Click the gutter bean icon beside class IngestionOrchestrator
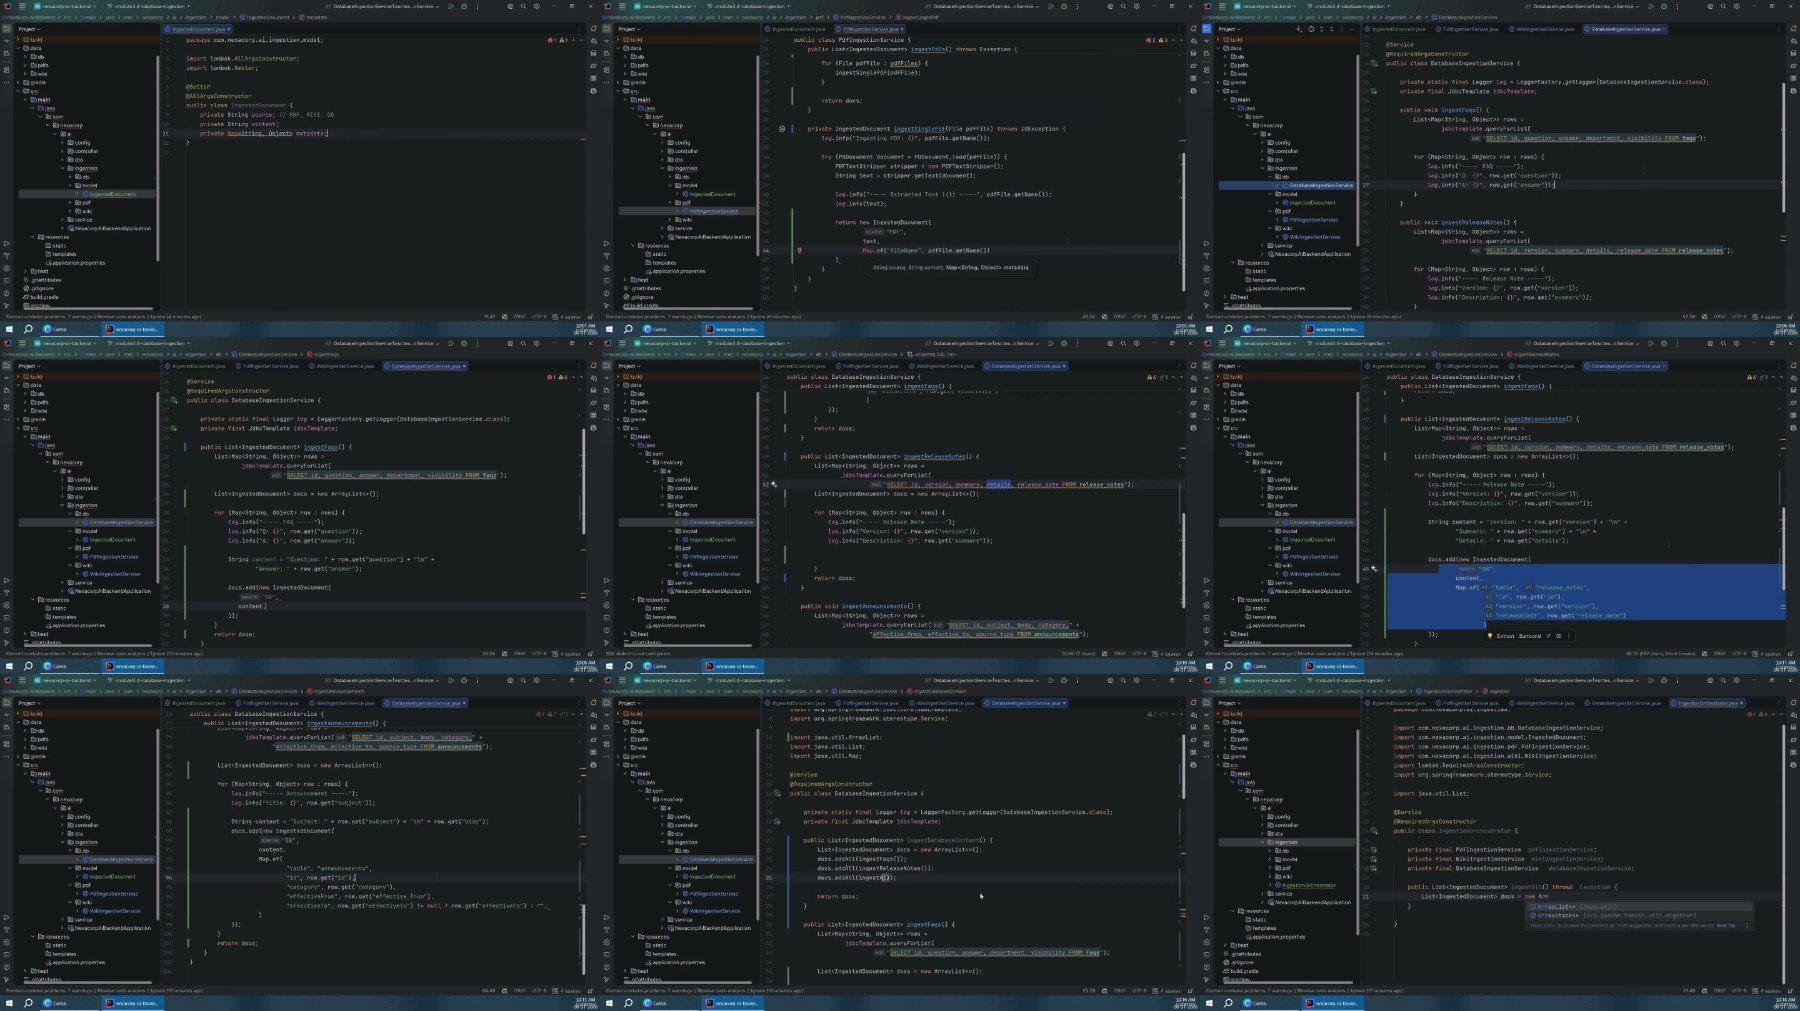 [x=1374, y=831]
